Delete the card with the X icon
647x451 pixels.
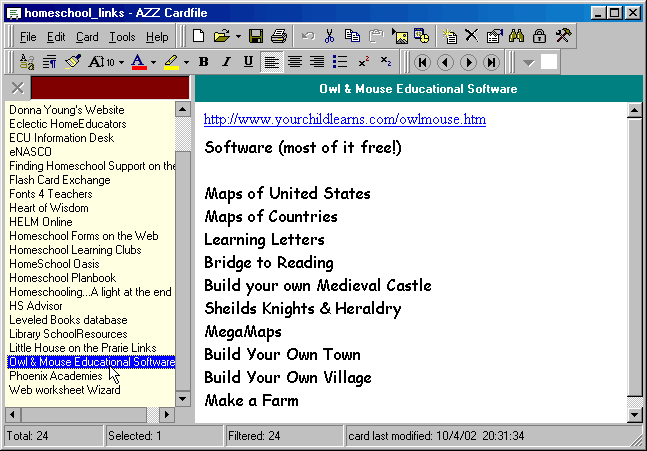click(472, 36)
